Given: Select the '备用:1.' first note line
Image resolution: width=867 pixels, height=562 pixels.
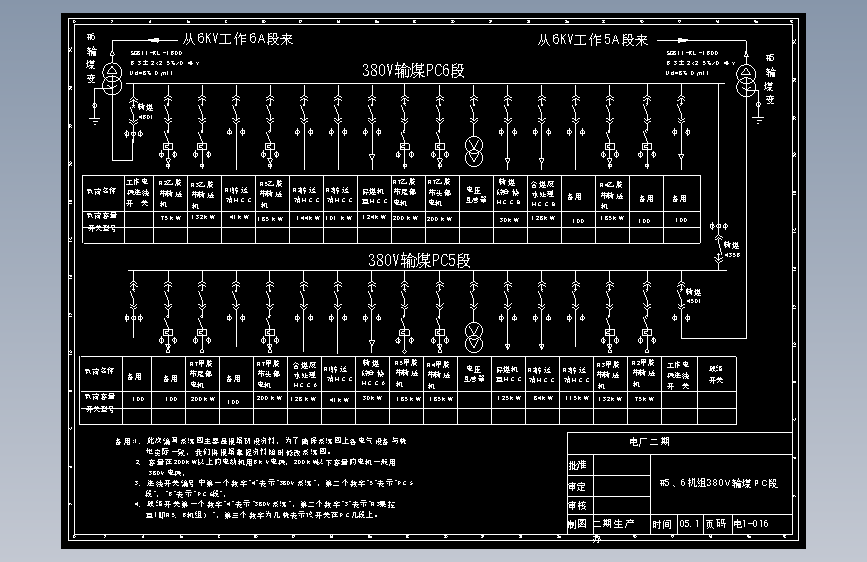Looking at the screenshot, I should pyautogui.click(x=260, y=441).
